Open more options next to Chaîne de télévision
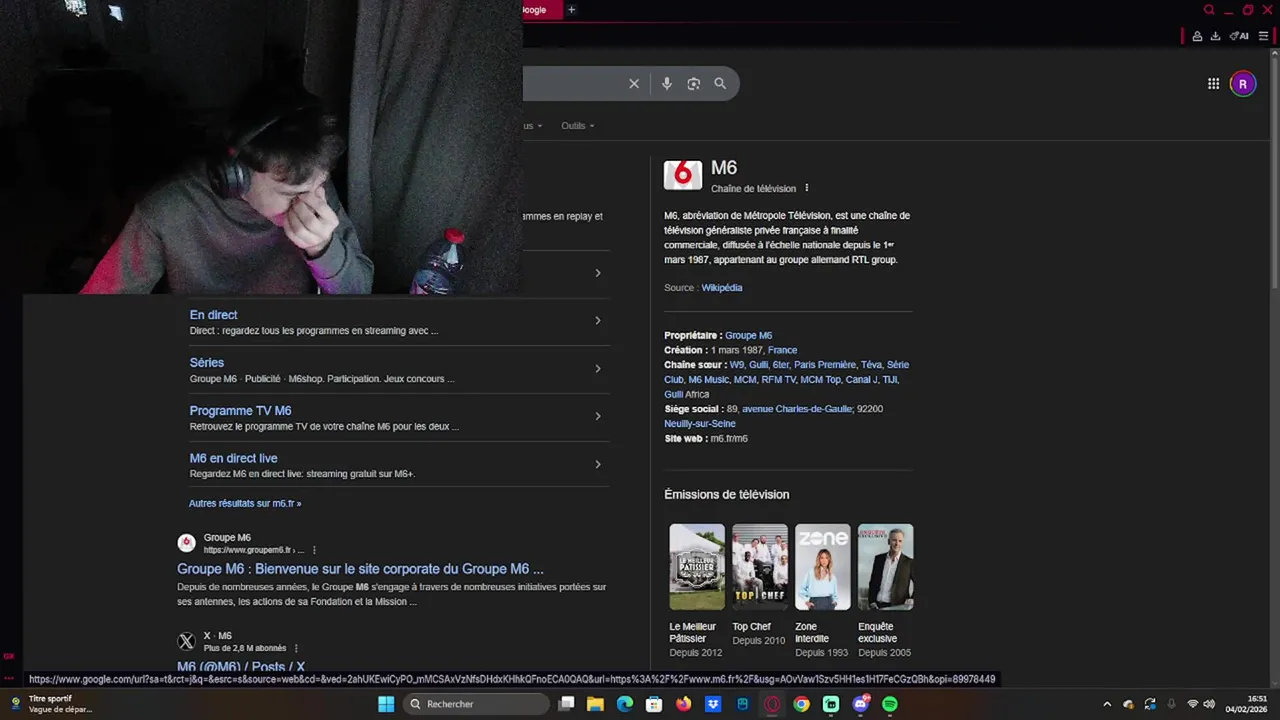Image resolution: width=1280 pixels, height=720 pixels. [807, 188]
